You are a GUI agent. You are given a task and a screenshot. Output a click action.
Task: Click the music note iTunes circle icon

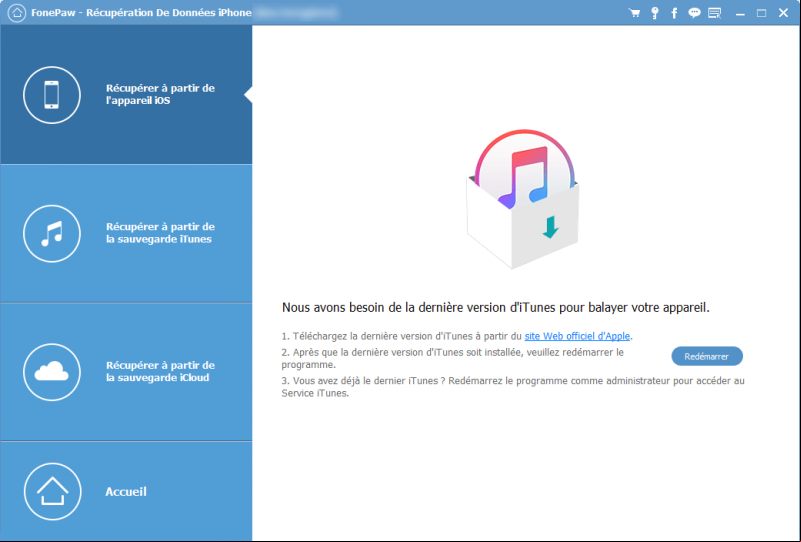(x=52, y=233)
